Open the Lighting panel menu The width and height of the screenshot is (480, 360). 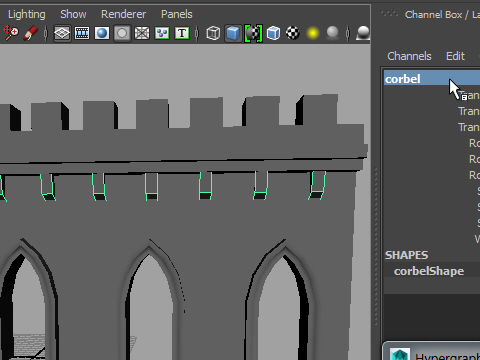pos(27,14)
